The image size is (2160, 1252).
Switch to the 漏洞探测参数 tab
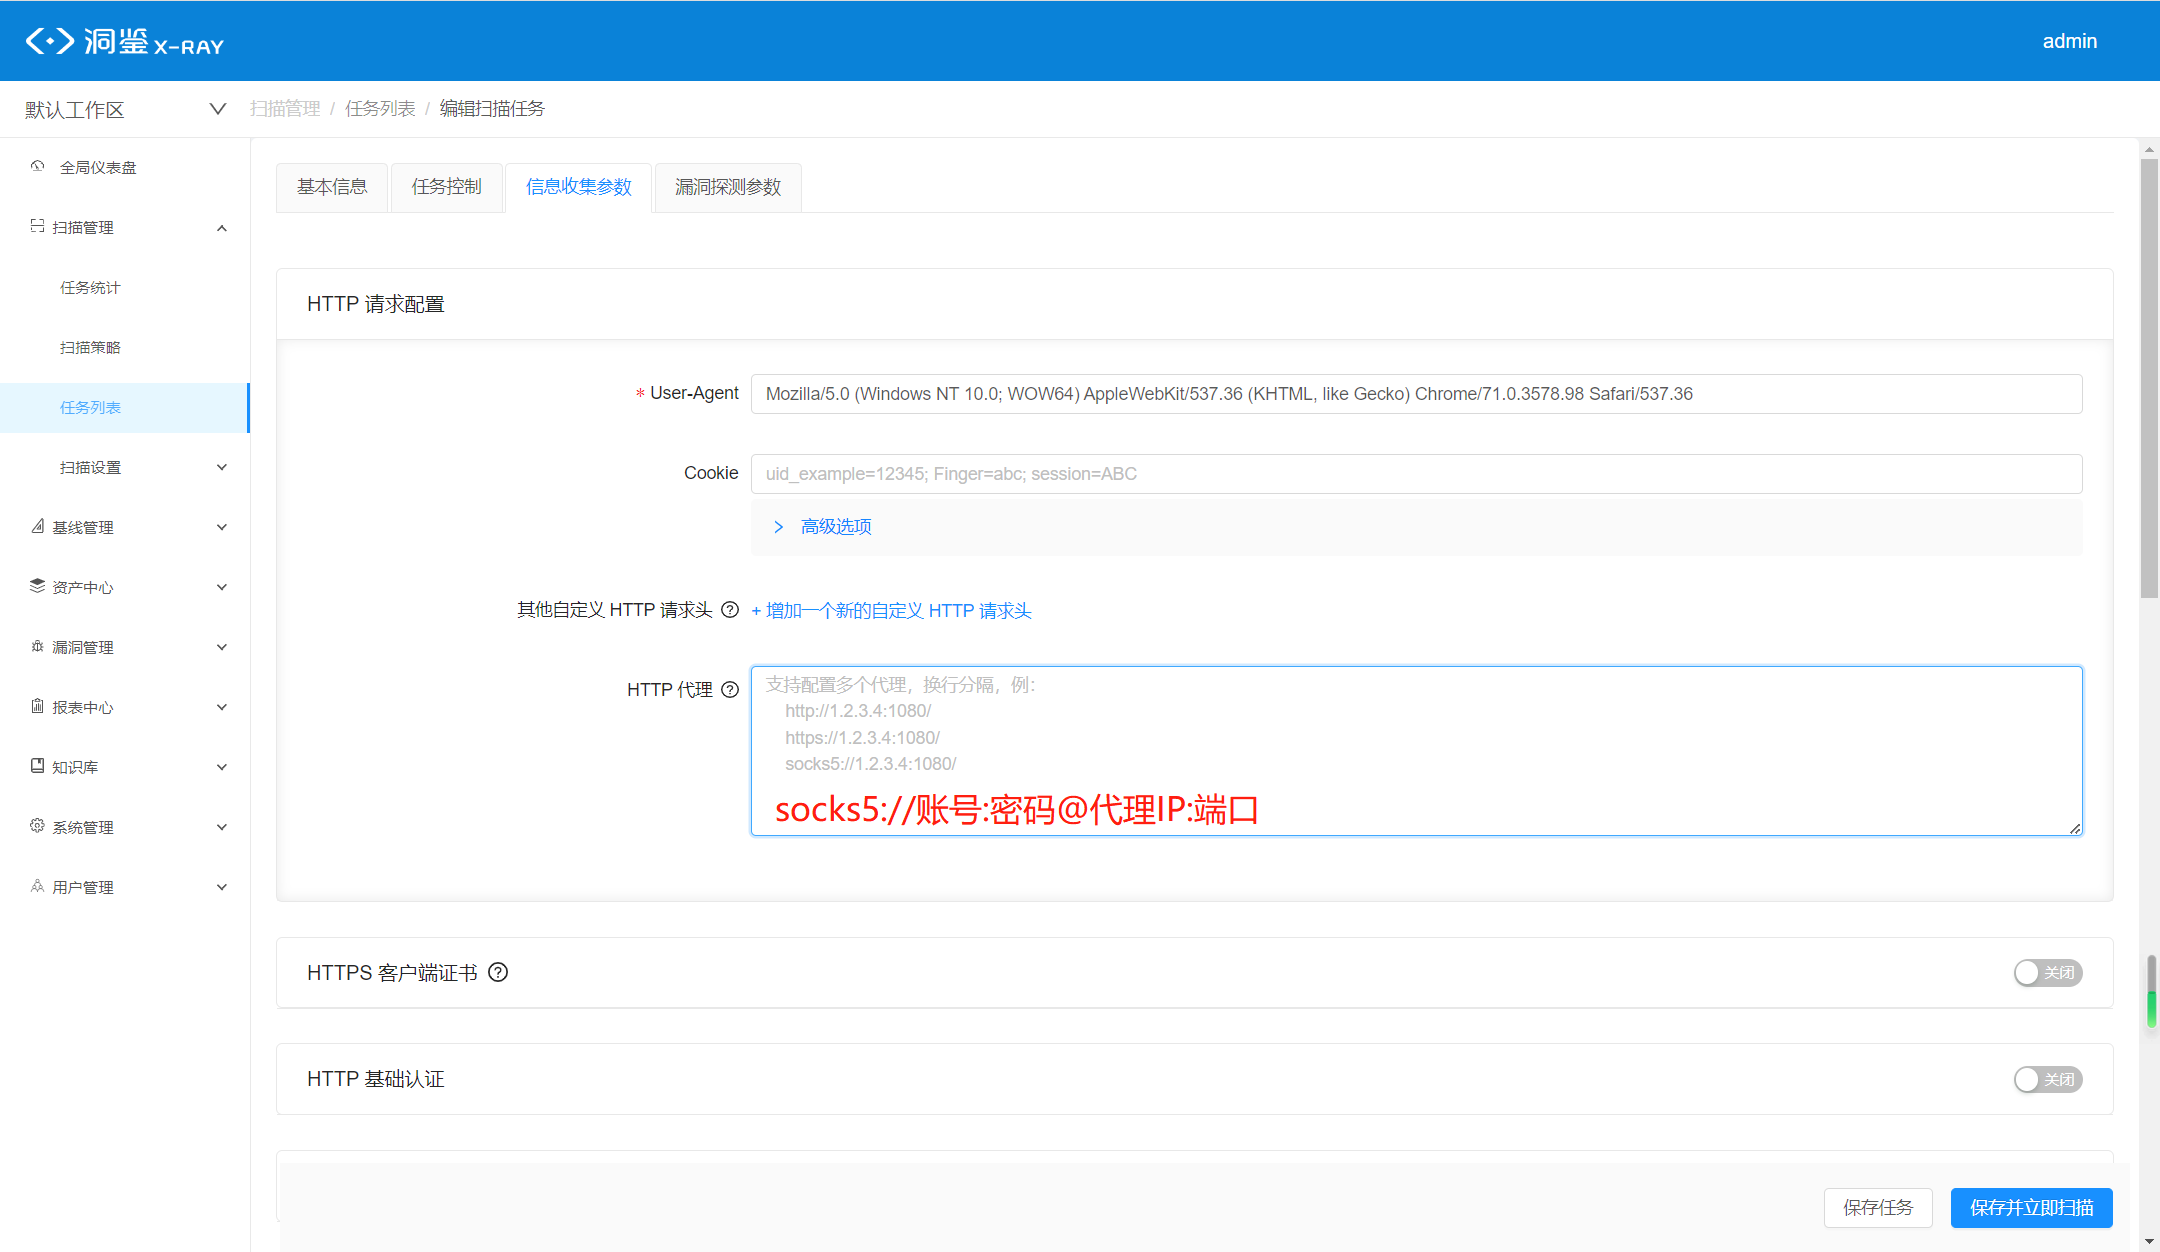pyautogui.click(x=728, y=187)
